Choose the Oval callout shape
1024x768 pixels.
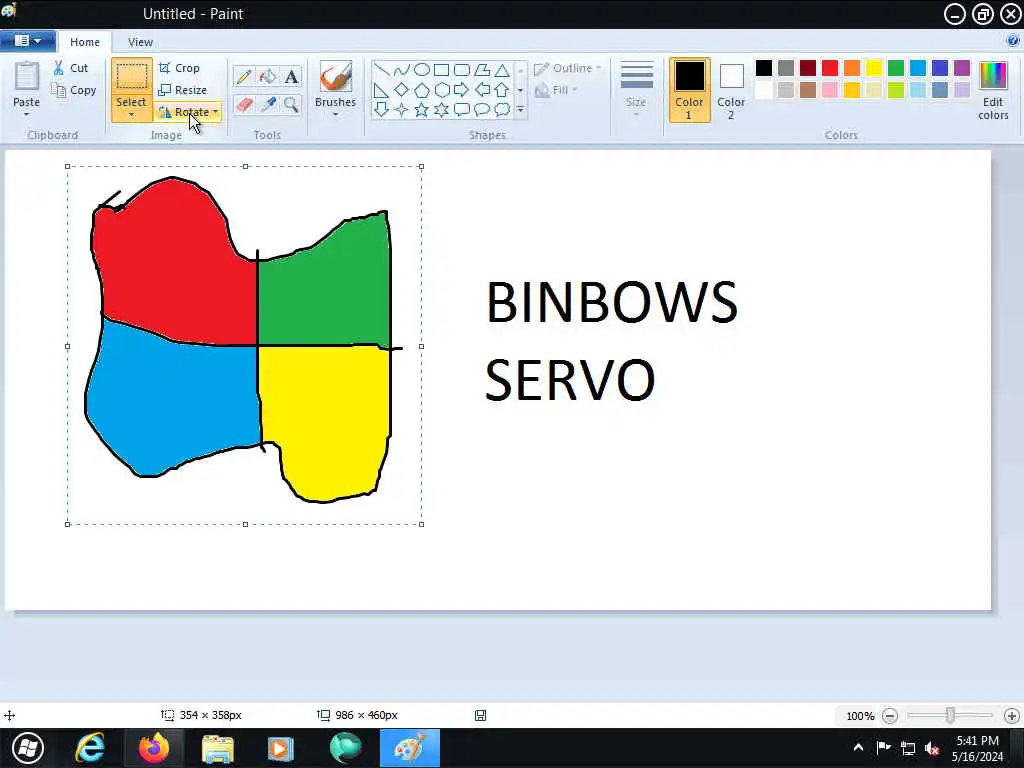[x=482, y=110]
